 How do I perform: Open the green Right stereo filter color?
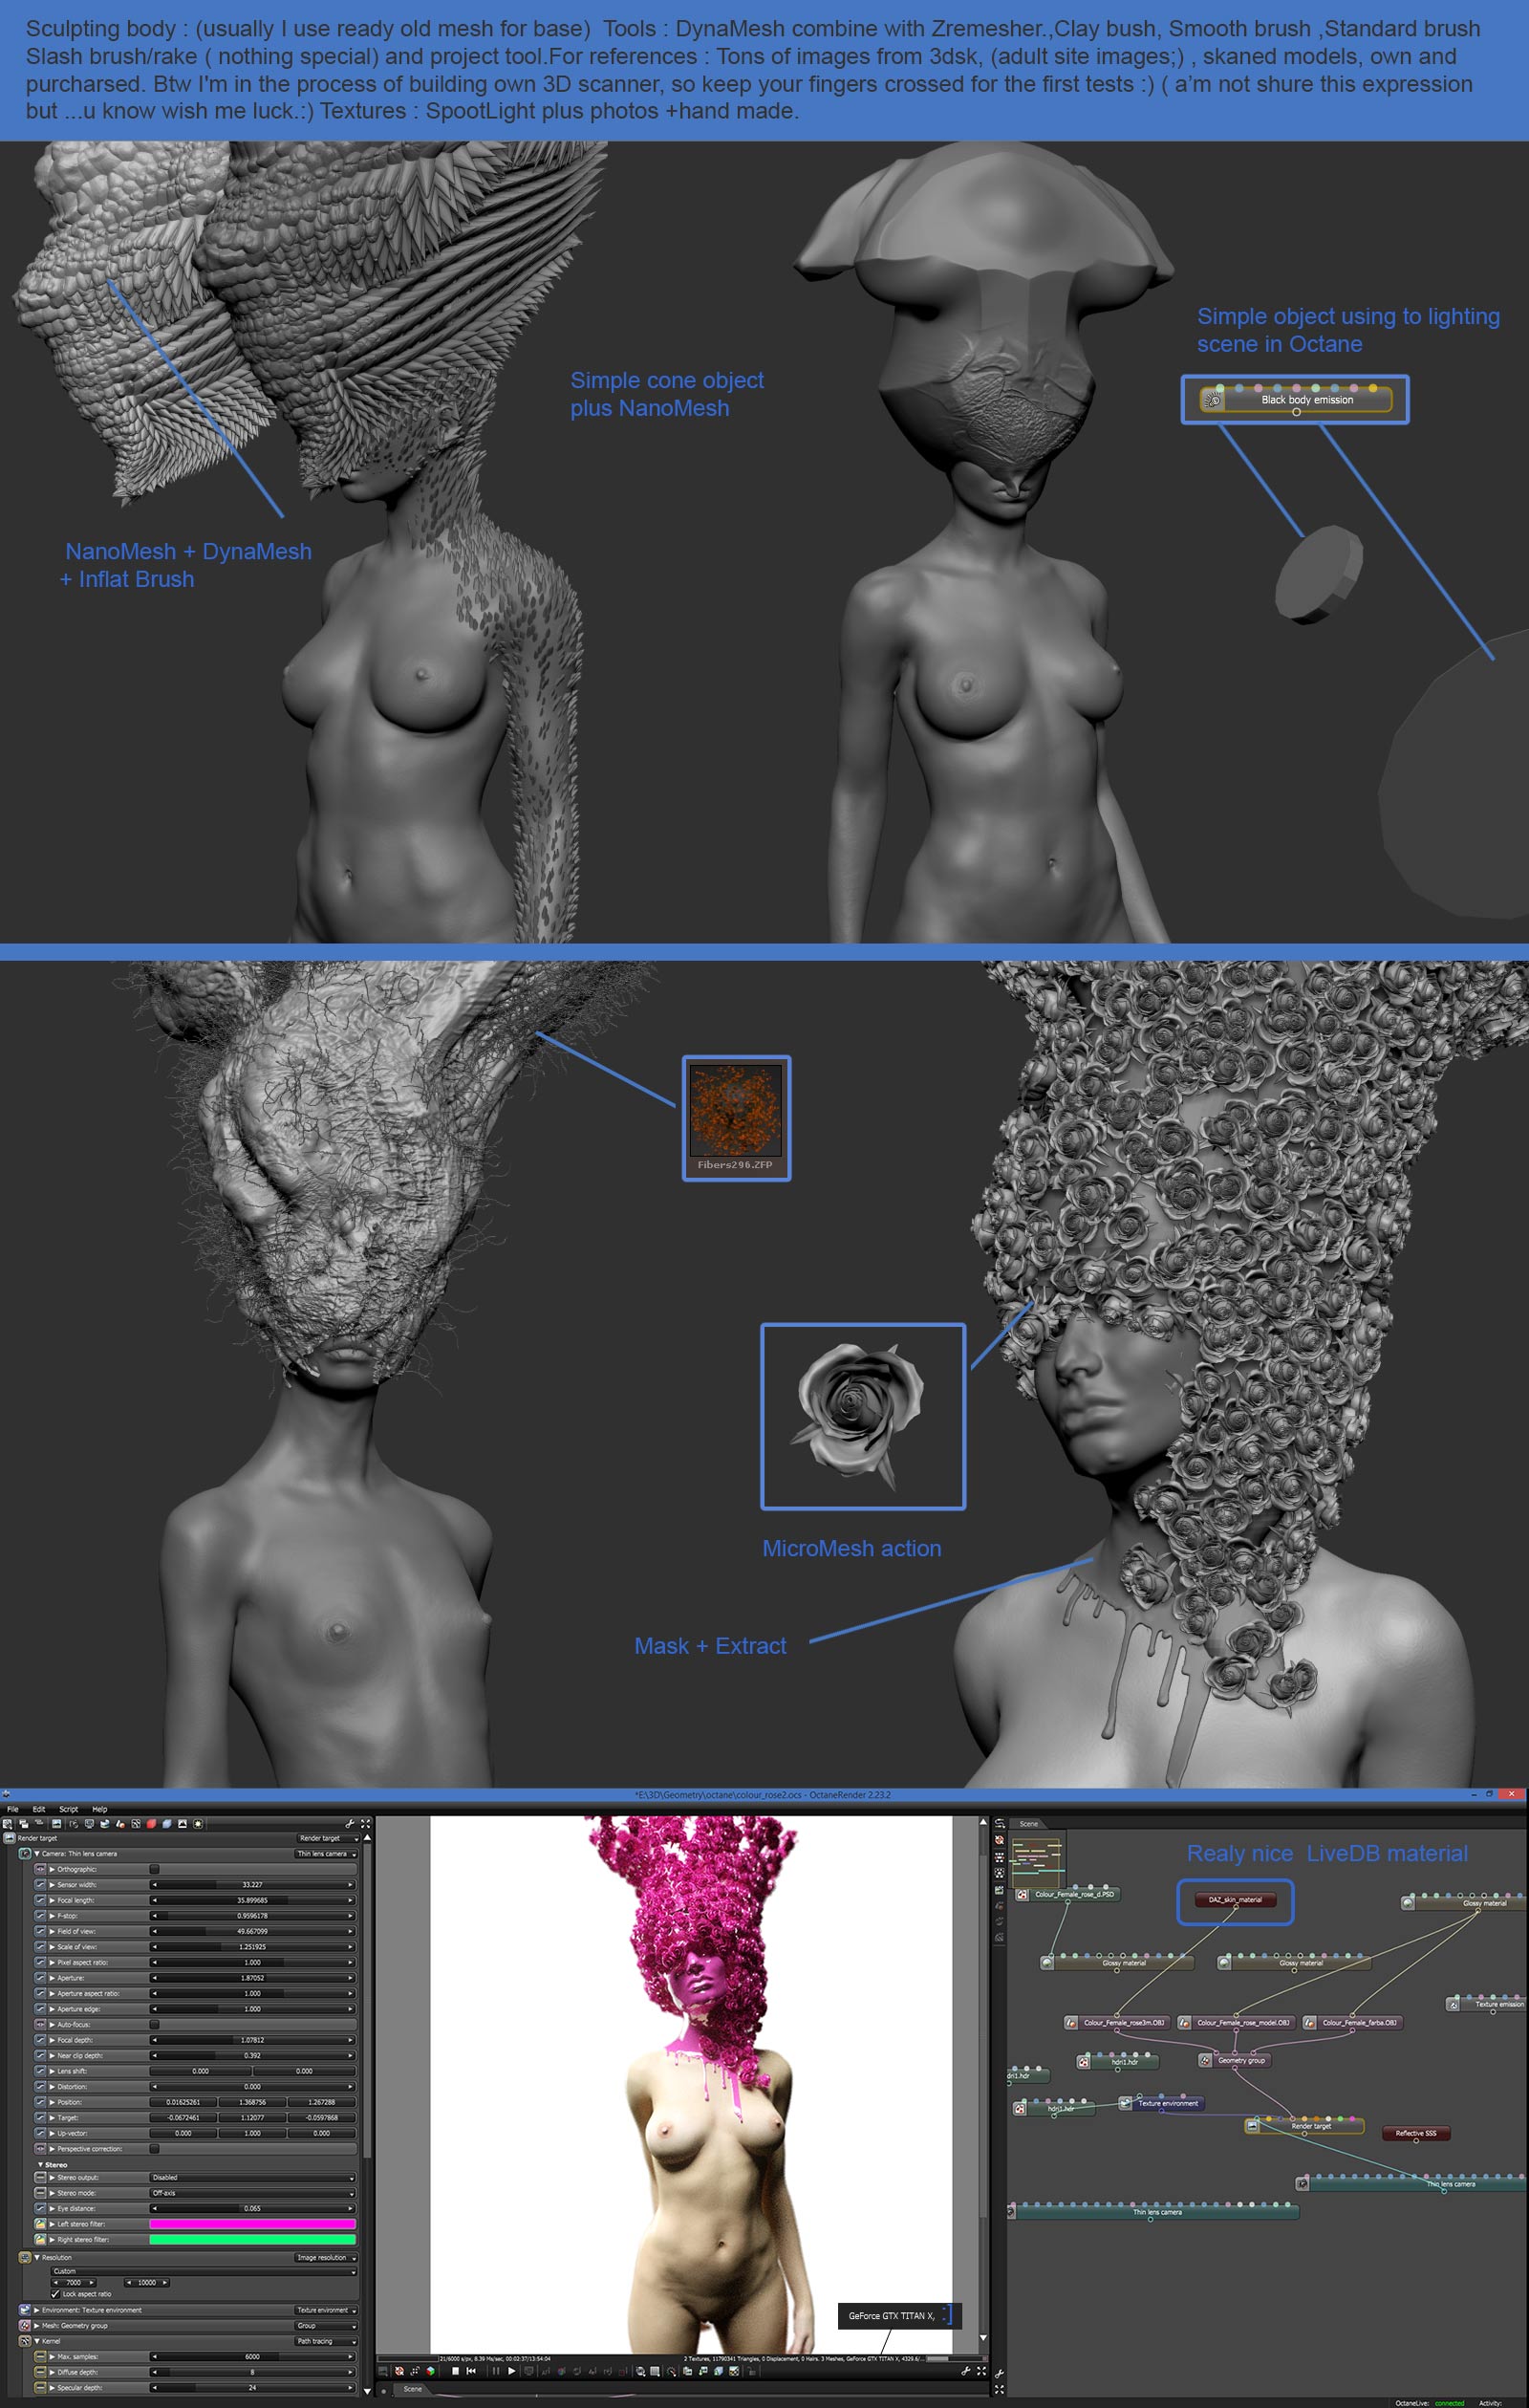pyautogui.click(x=252, y=2240)
